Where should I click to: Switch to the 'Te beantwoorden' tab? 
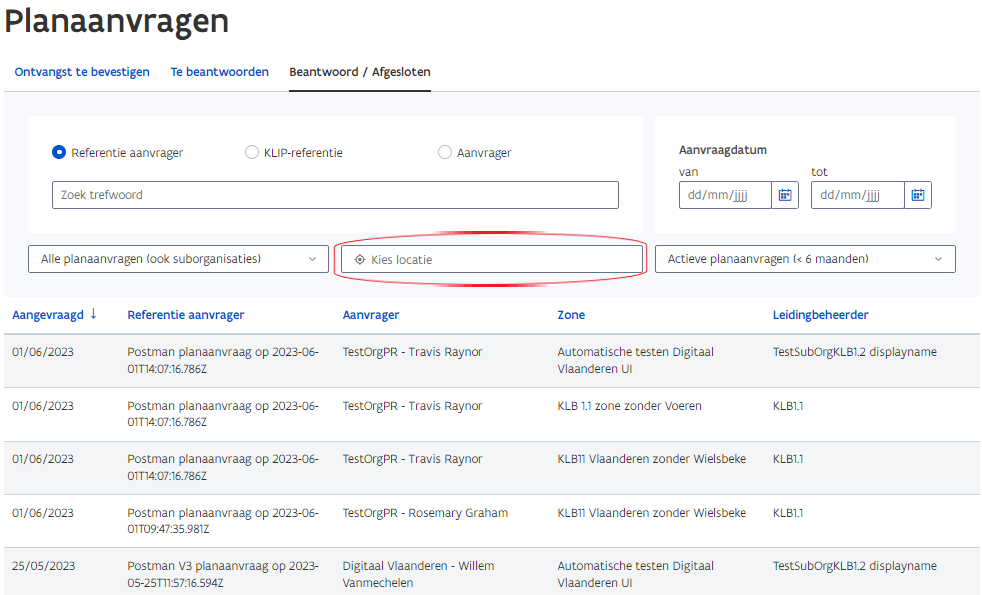click(219, 72)
